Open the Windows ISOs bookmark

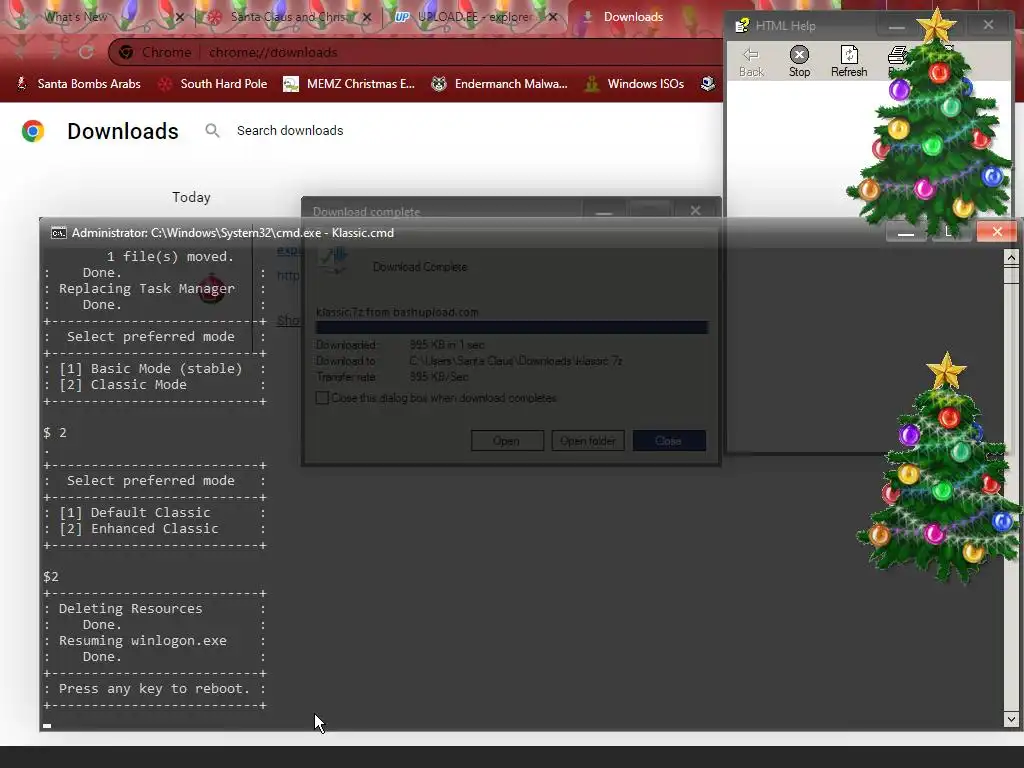click(635, 84)
